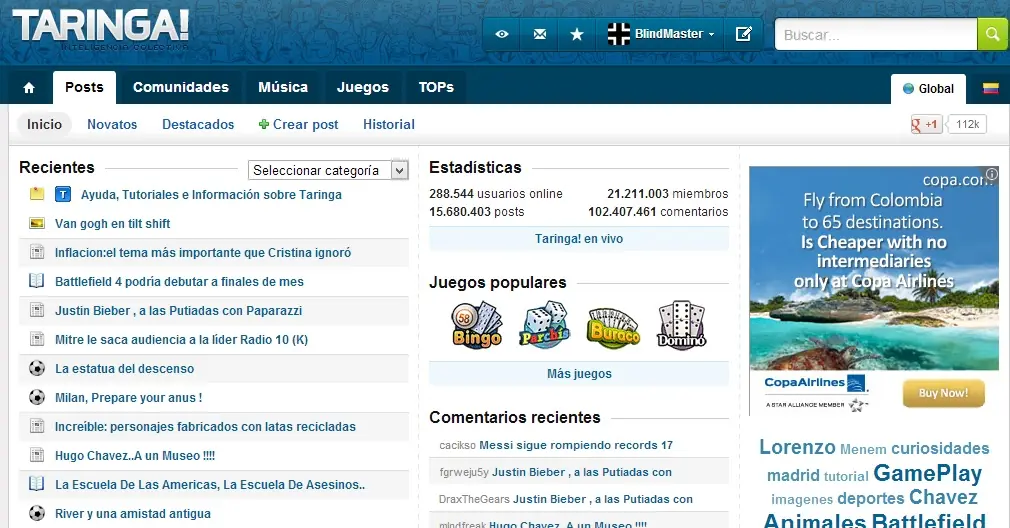Click the green search magnifier button
This screenshot has width=1010, height=528.
click(x=991, y=34)
